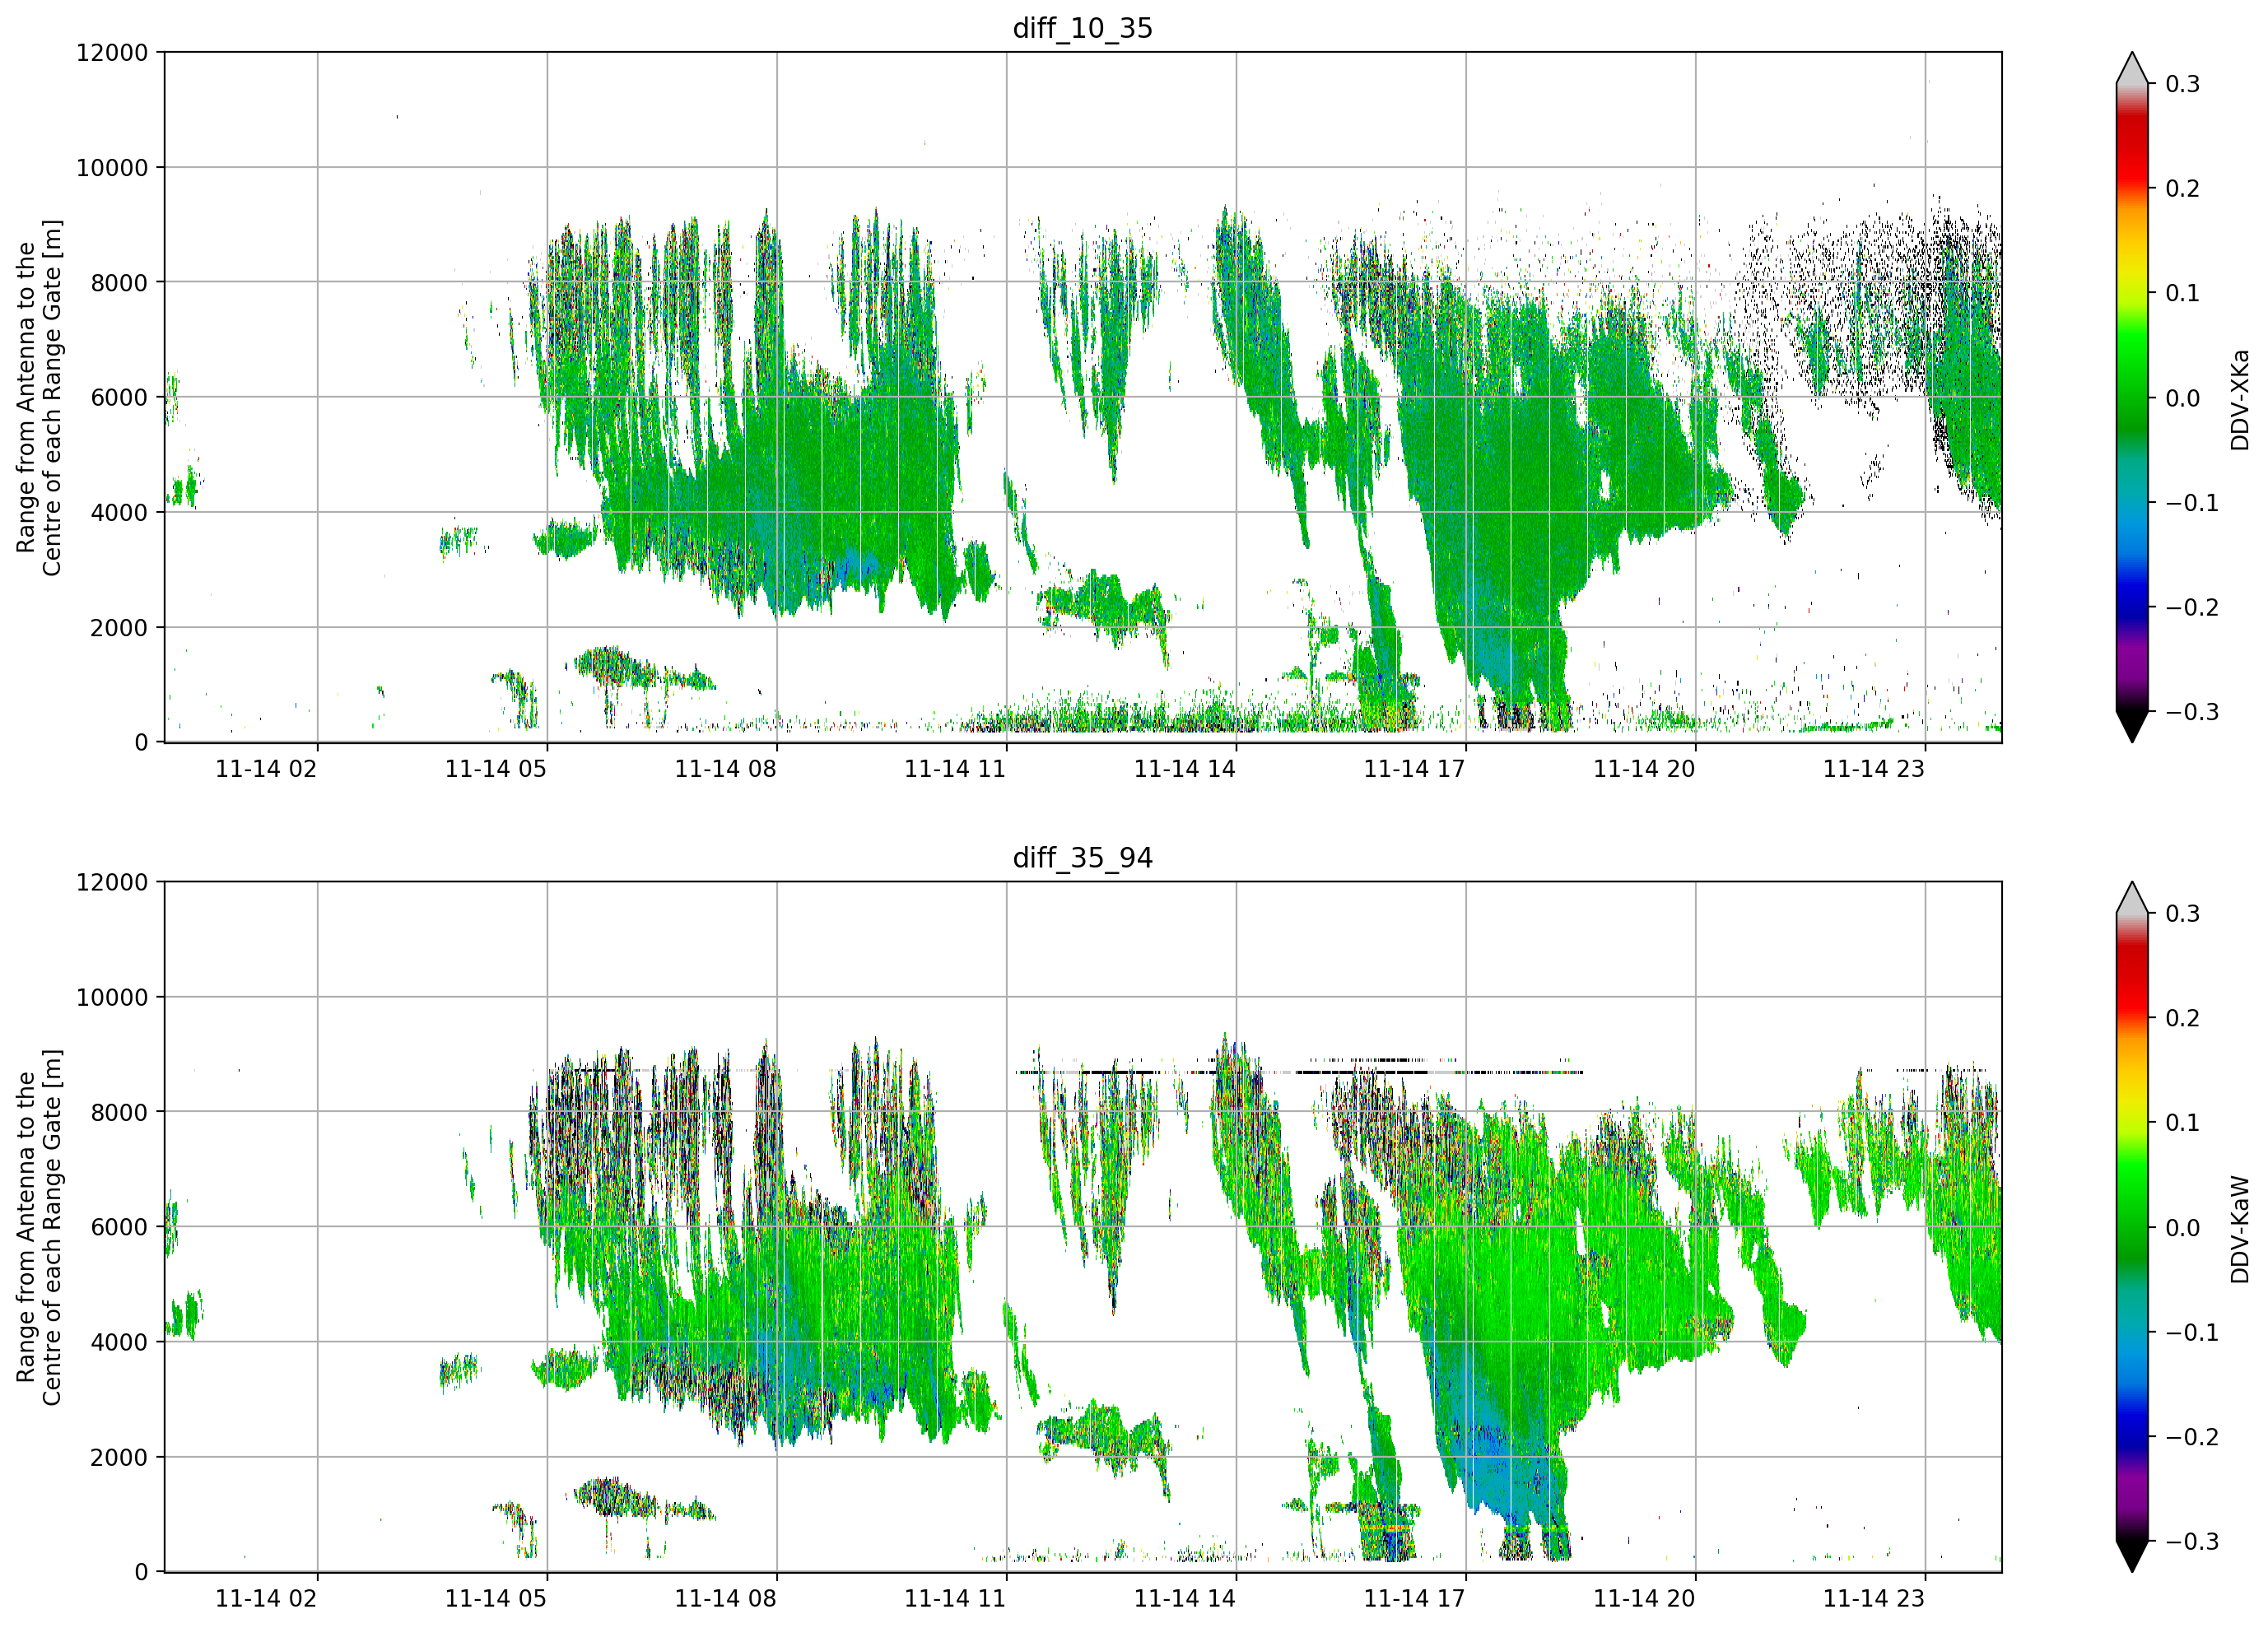Click the 2000 y-tick on diff_35_94

119,1457
